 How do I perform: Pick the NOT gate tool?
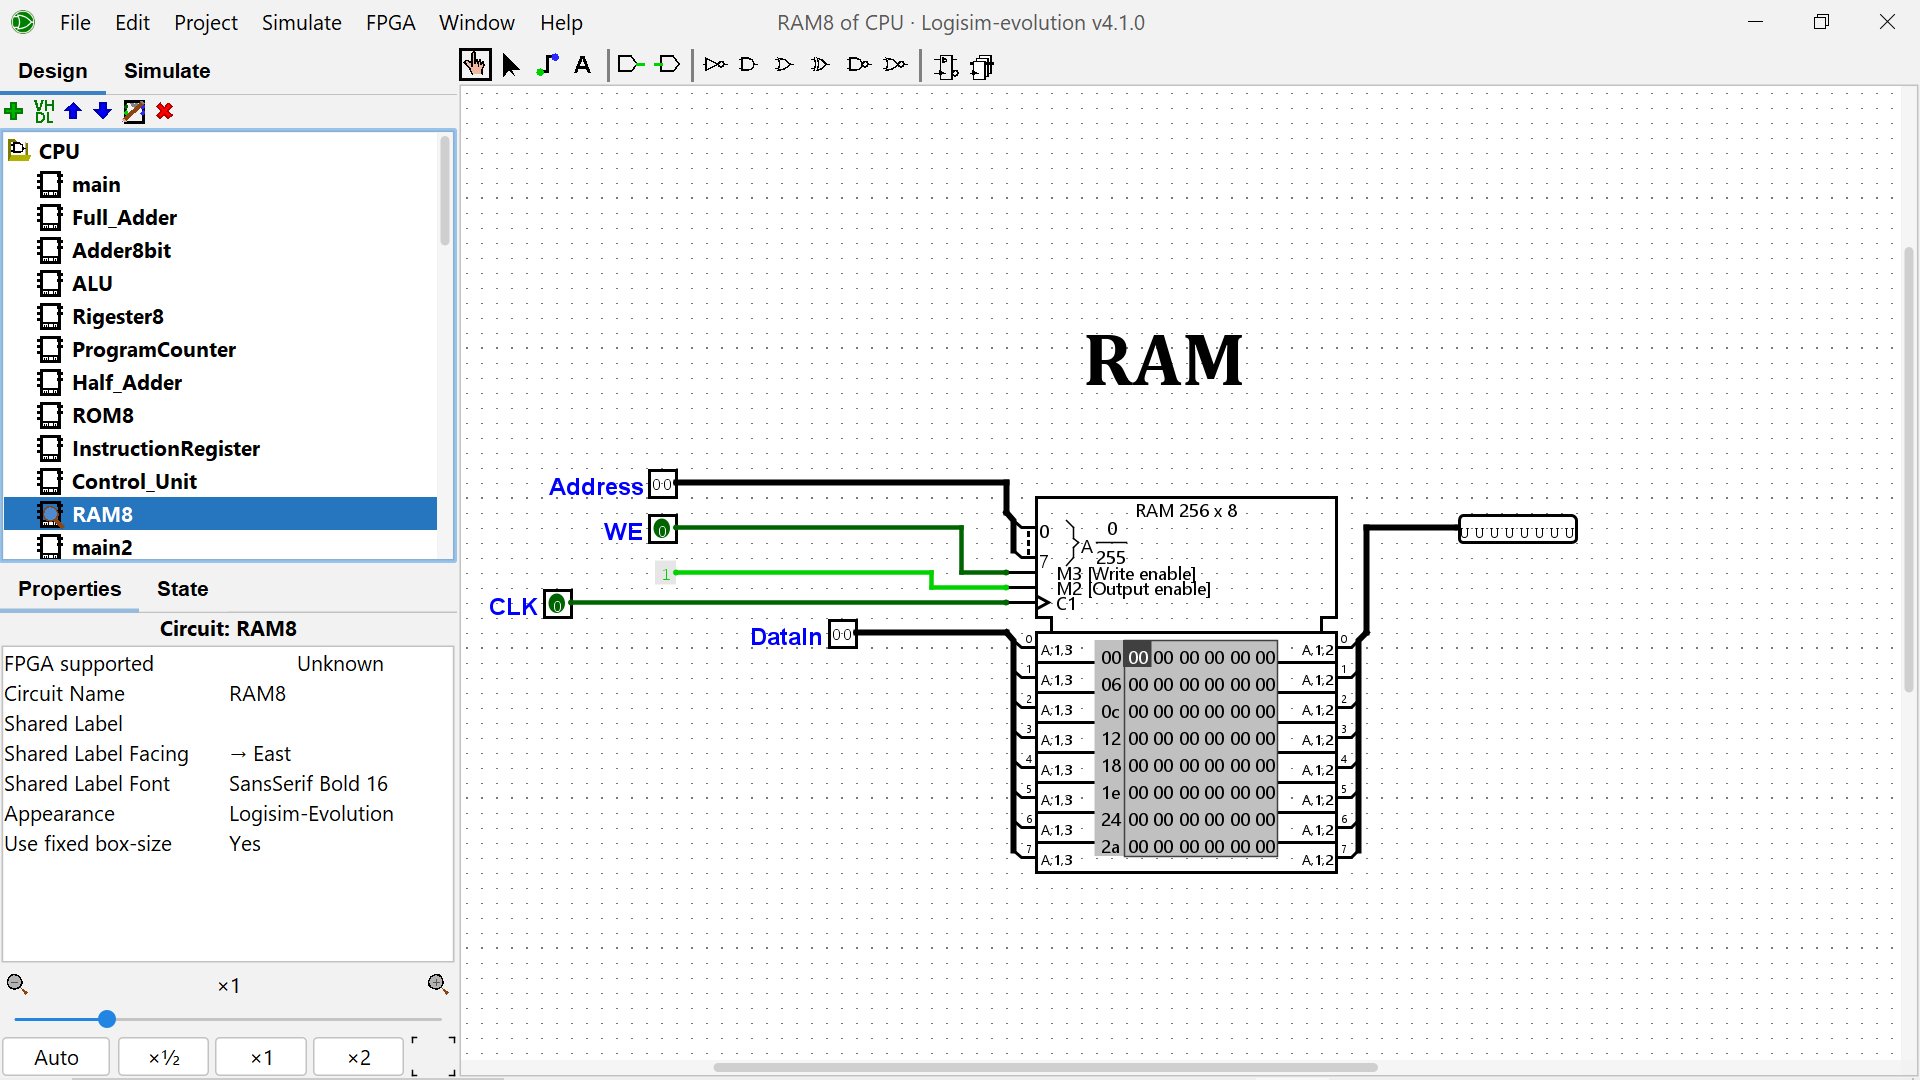(x=715, y=65)
